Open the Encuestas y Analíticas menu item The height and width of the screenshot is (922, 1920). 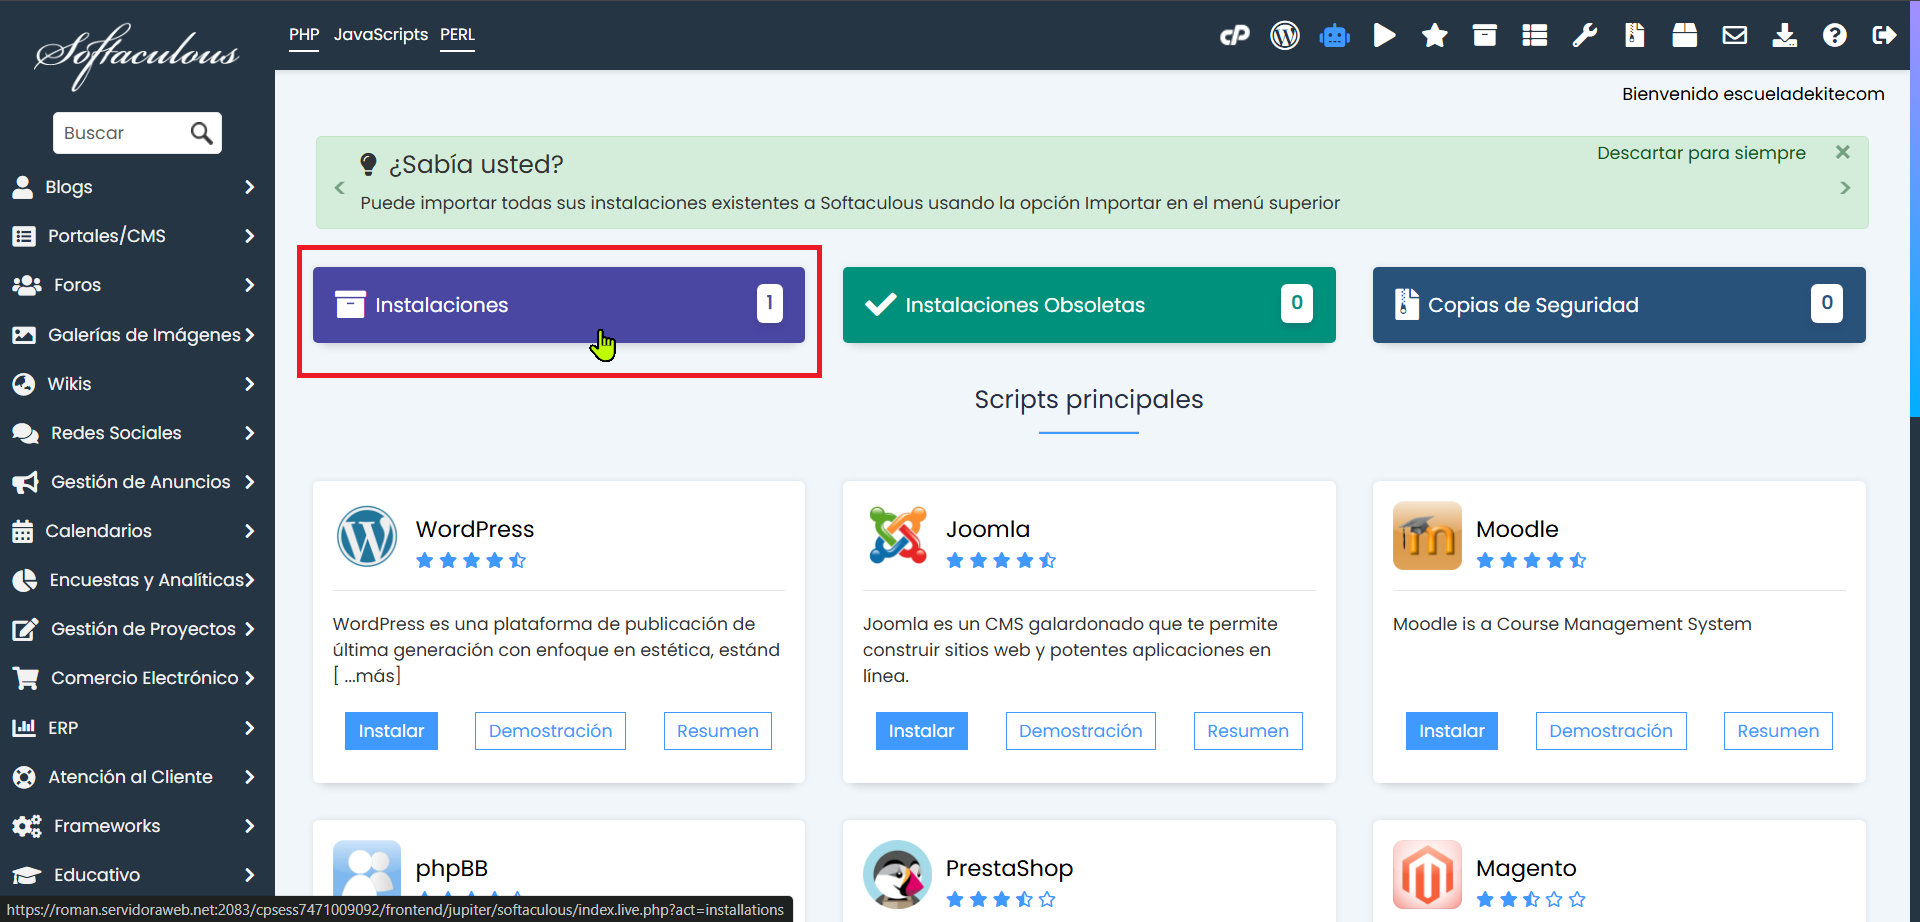(x=137, y=580)
